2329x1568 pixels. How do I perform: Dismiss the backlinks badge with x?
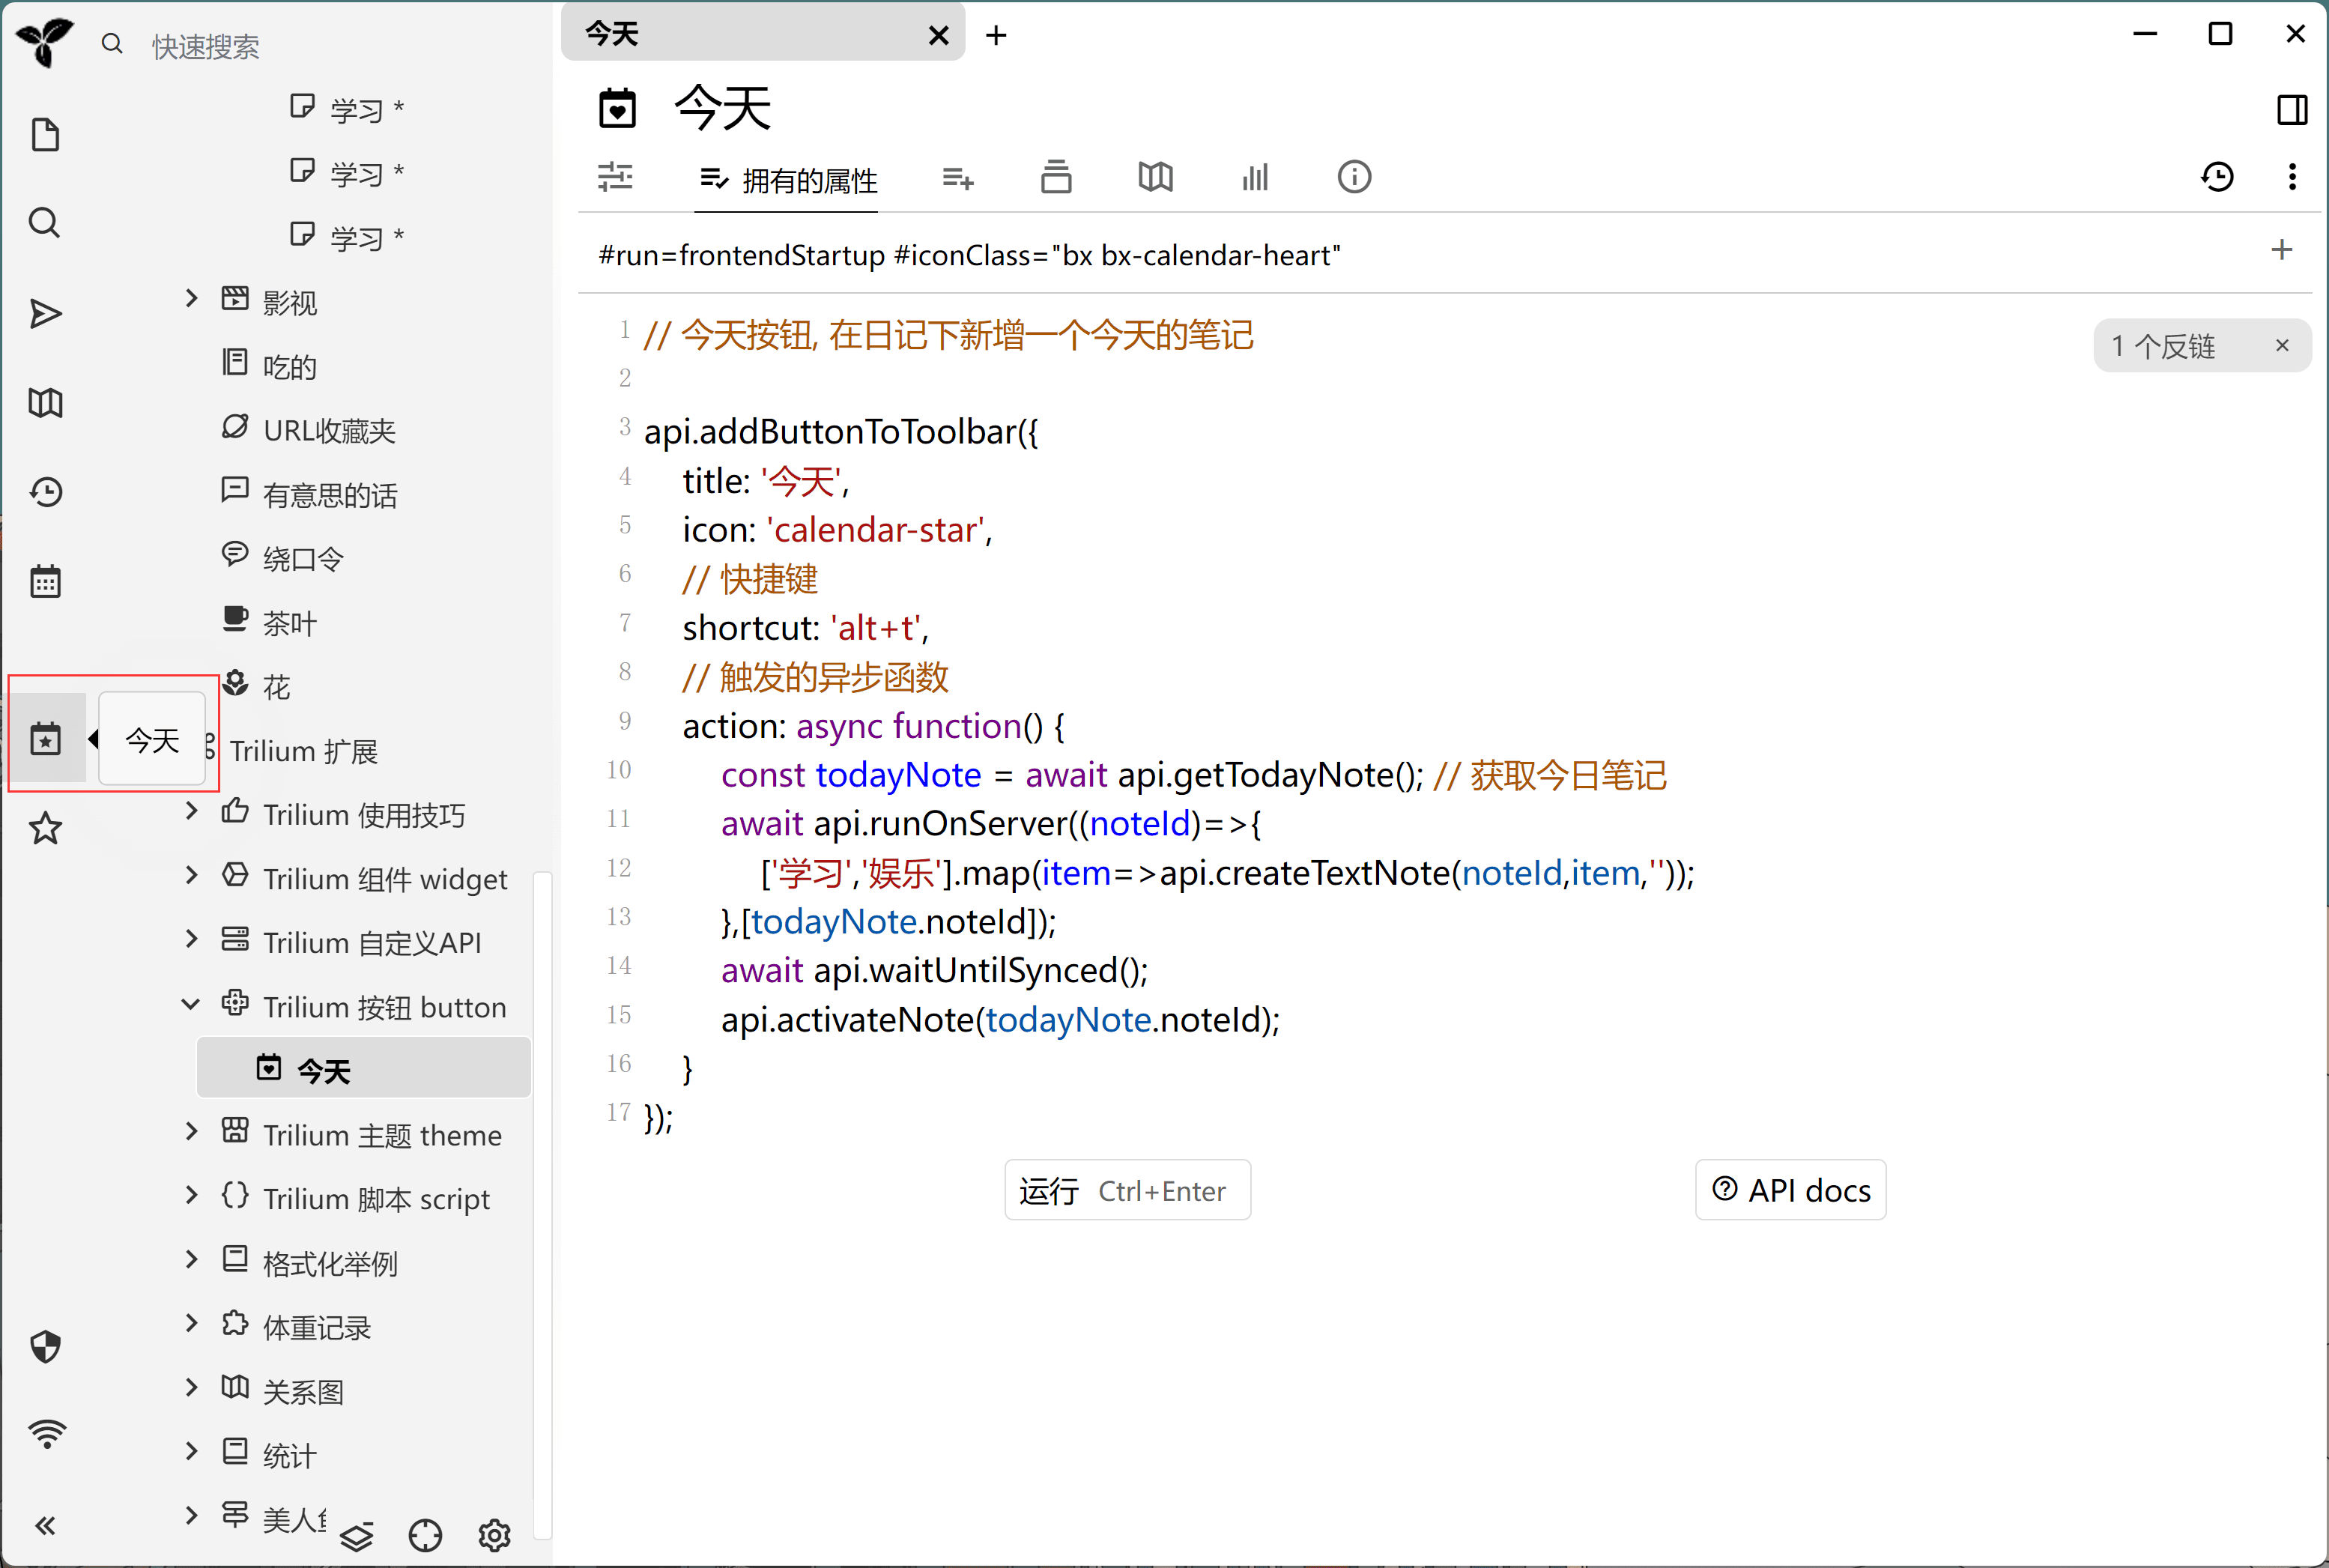pos(2281,345)
